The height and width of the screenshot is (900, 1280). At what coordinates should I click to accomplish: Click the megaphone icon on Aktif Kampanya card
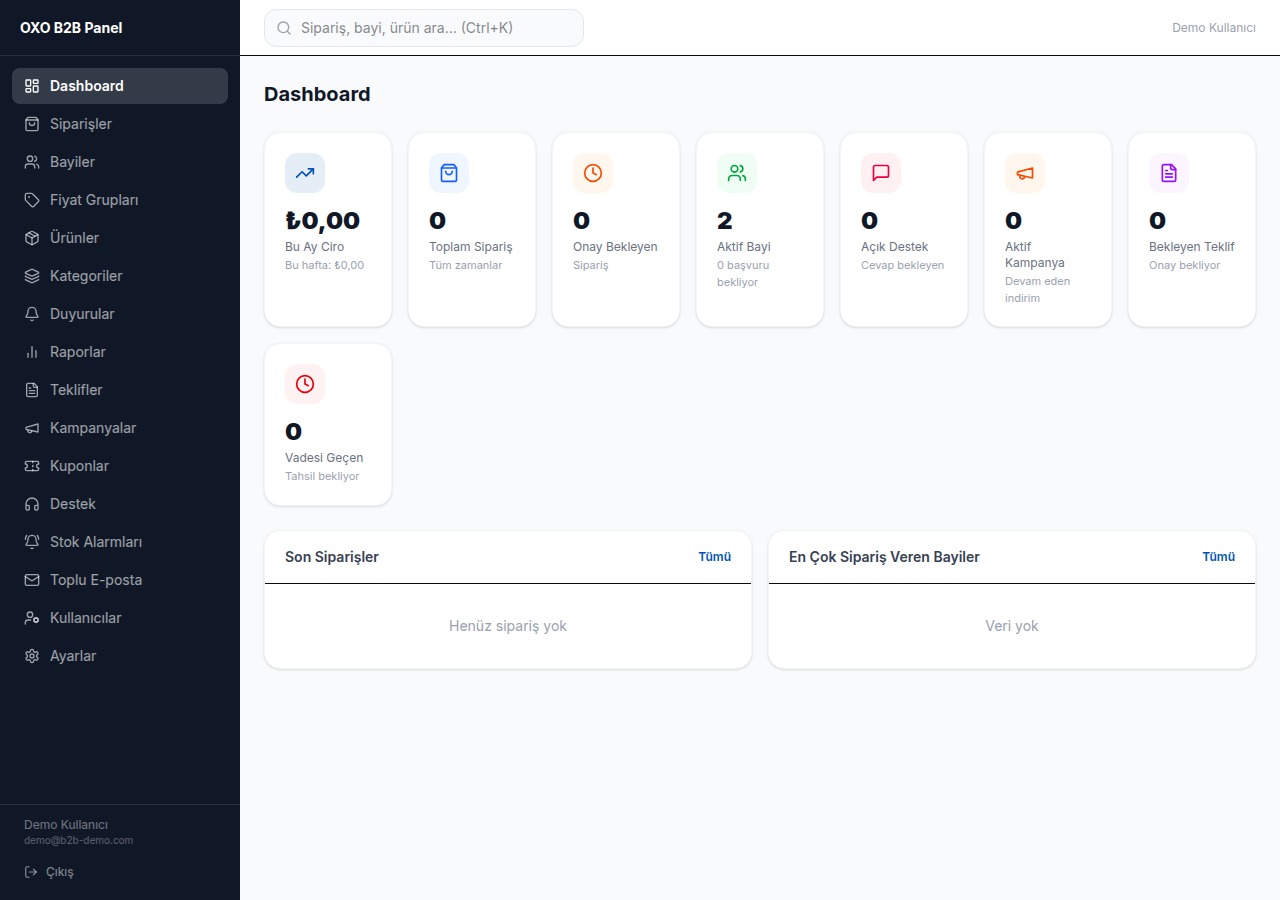[x=1025, y=173]
